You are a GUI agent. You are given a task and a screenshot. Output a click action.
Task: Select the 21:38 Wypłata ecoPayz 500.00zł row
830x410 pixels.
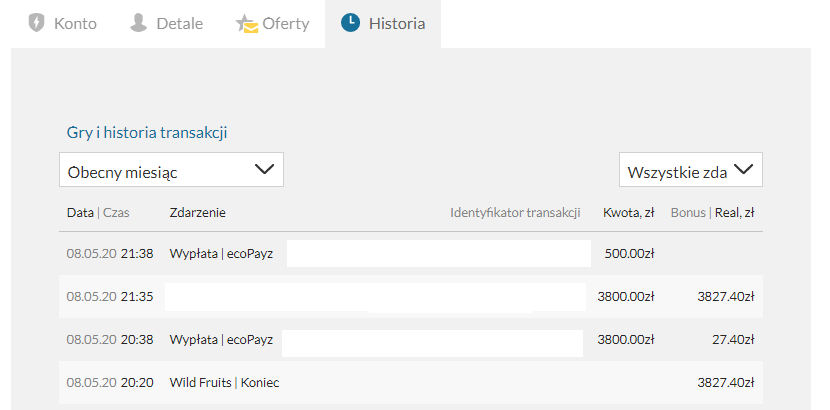[411, 253]
